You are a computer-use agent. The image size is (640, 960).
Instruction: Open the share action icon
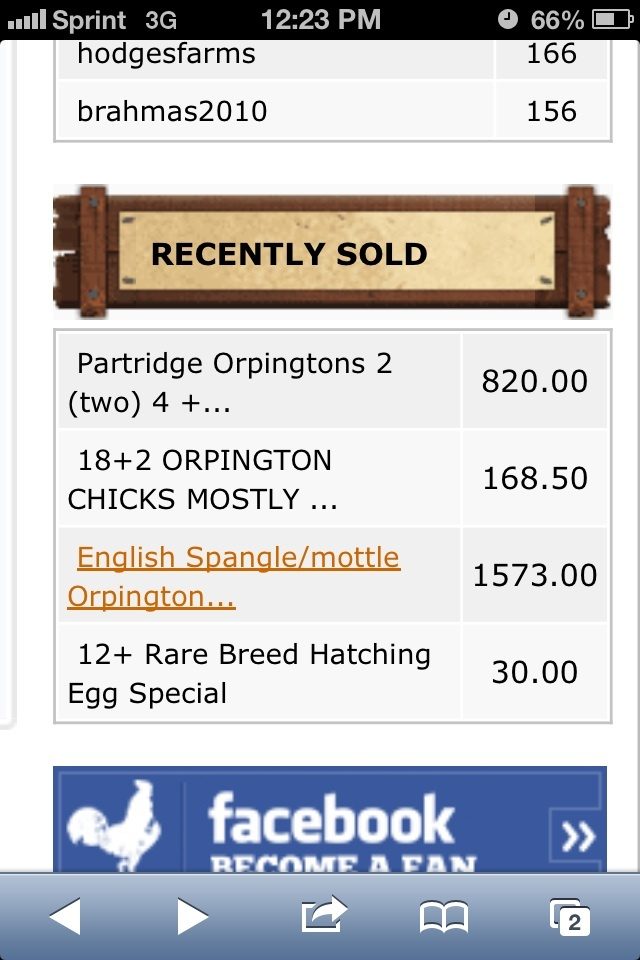tap(322, 913)
